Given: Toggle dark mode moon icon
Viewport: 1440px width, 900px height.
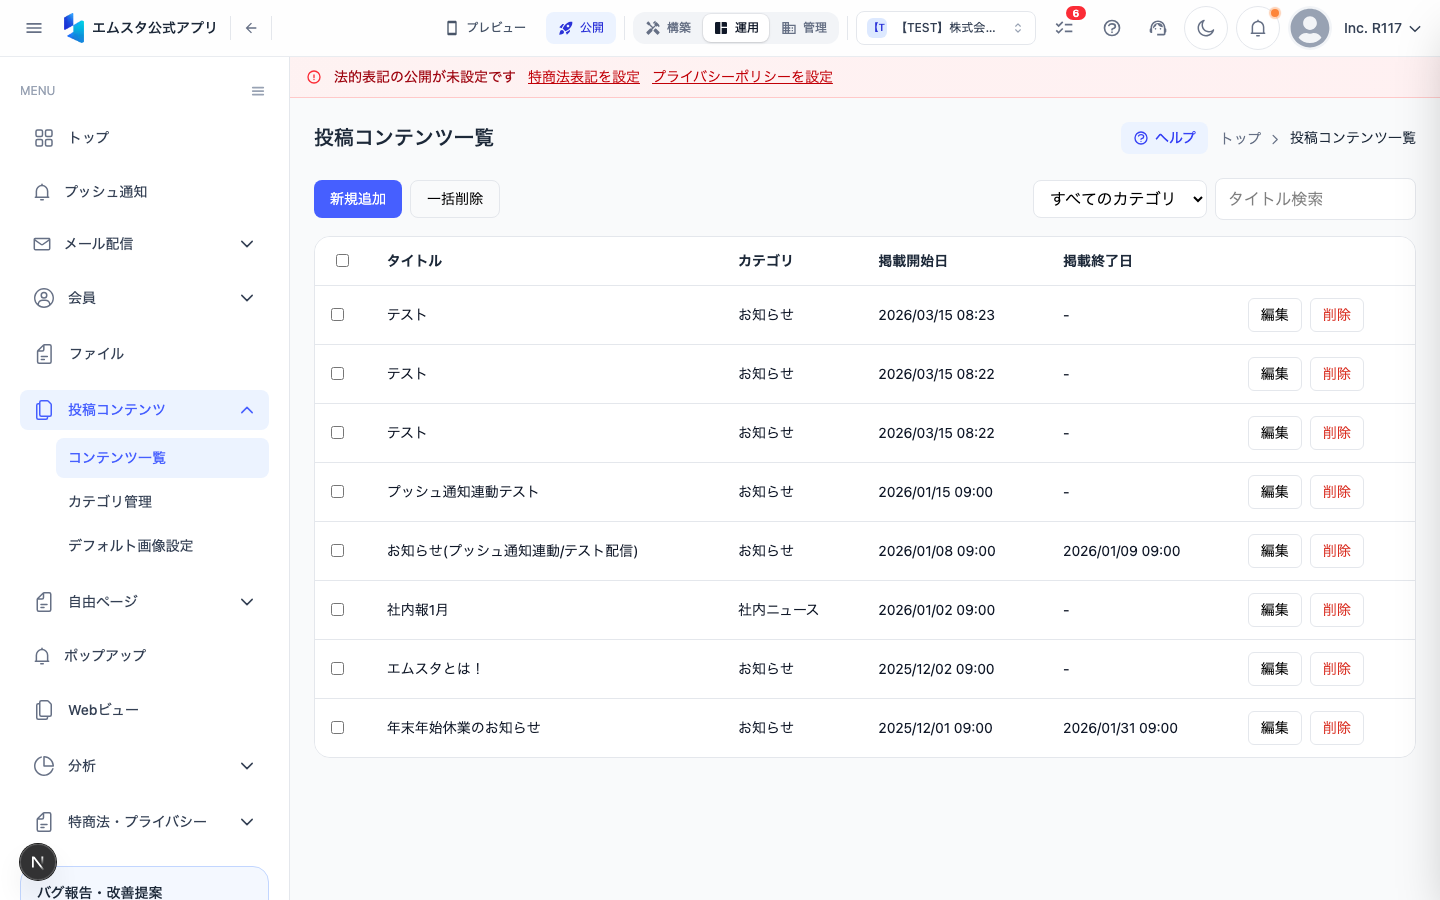Looking at the screenshot, I should pyautogui.click(x=1206, y=28).
